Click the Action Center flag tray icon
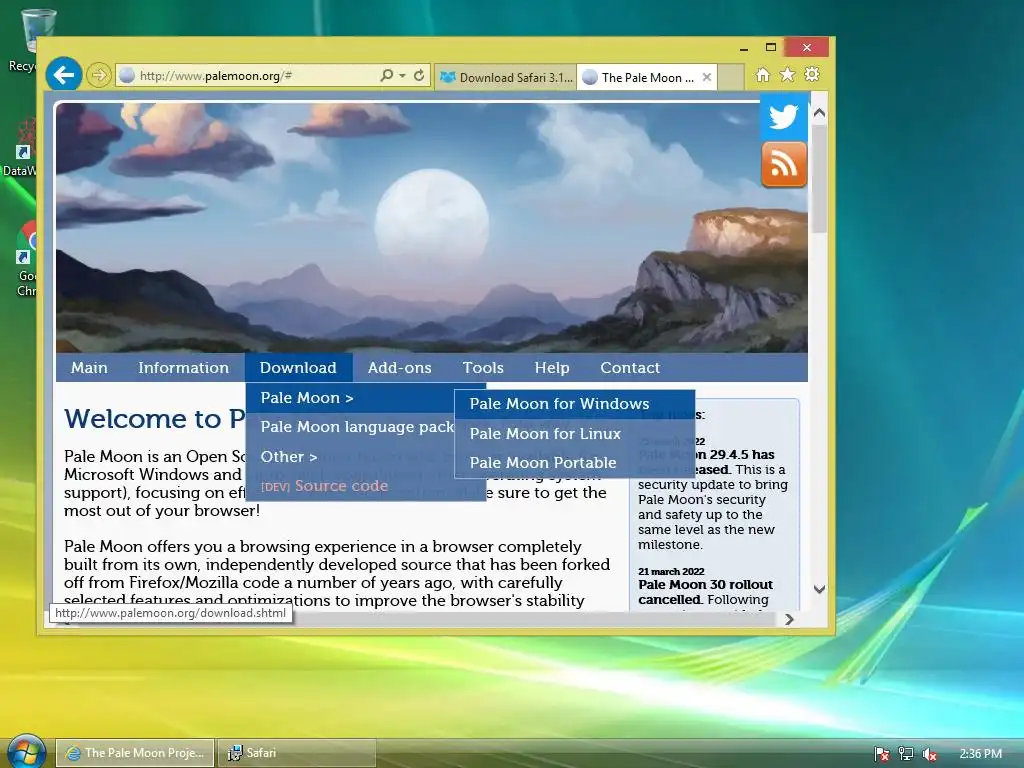This screenshot has width=1024, height=768. pos(882,754)
